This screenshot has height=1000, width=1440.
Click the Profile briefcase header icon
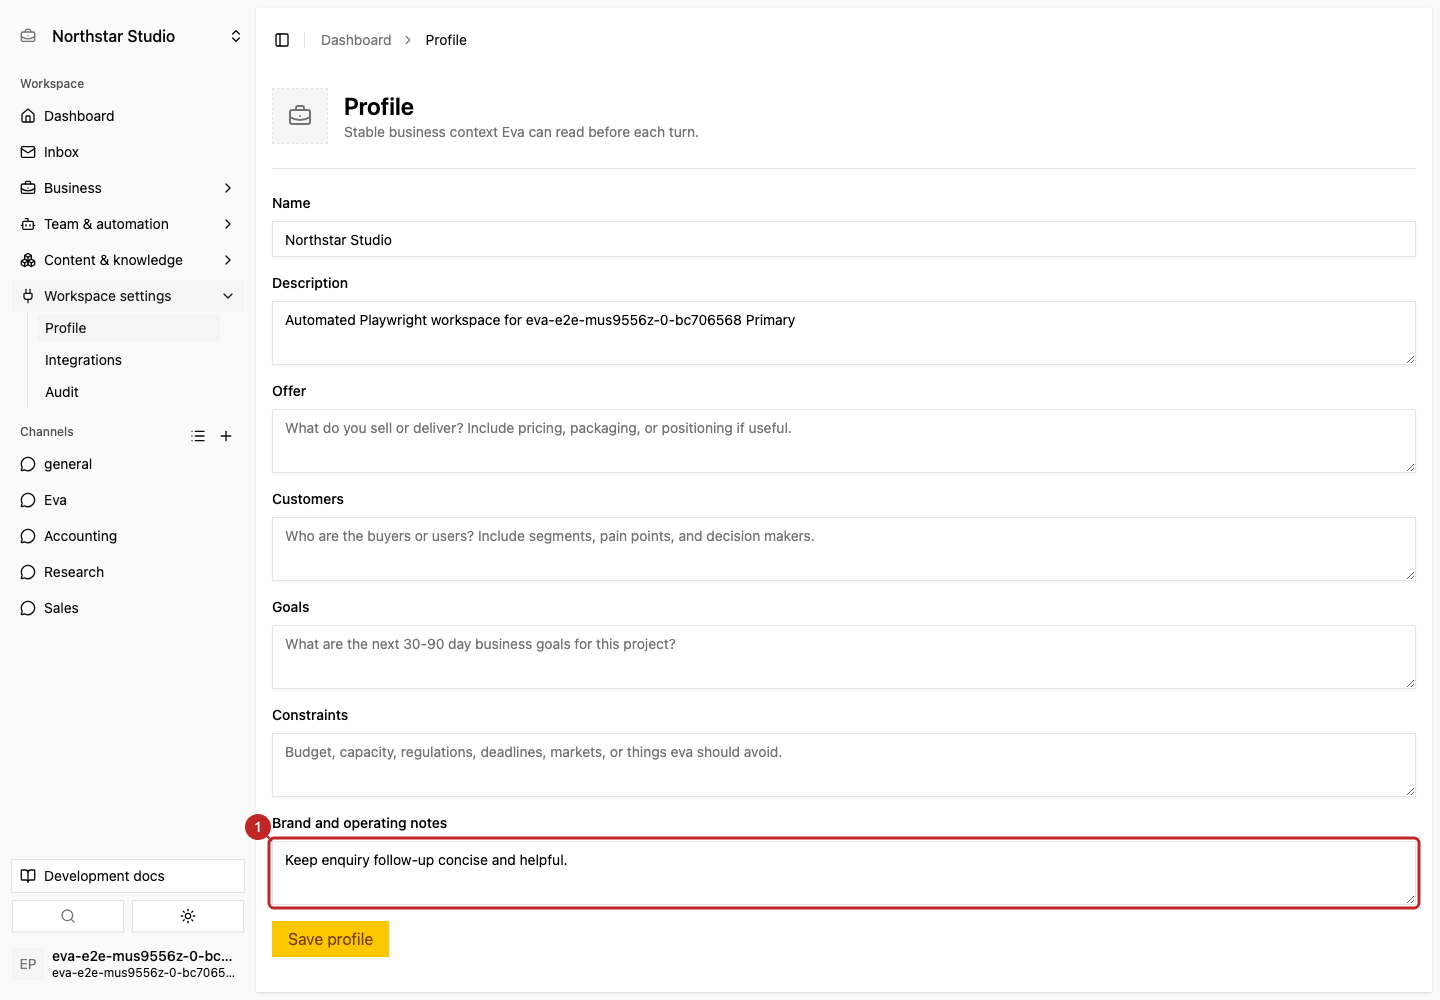(x=300, y=116)
